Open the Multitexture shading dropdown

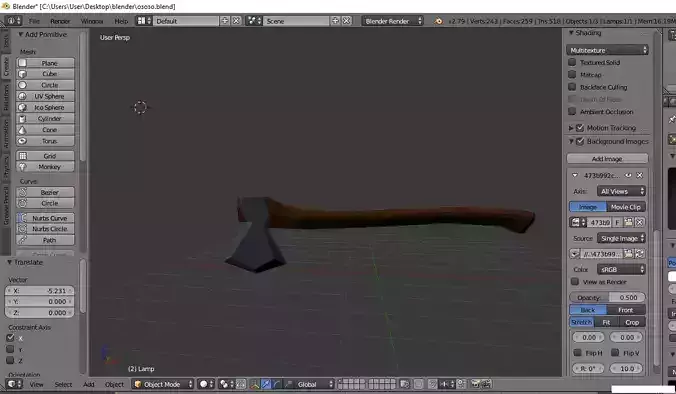(x=607, y=50)
